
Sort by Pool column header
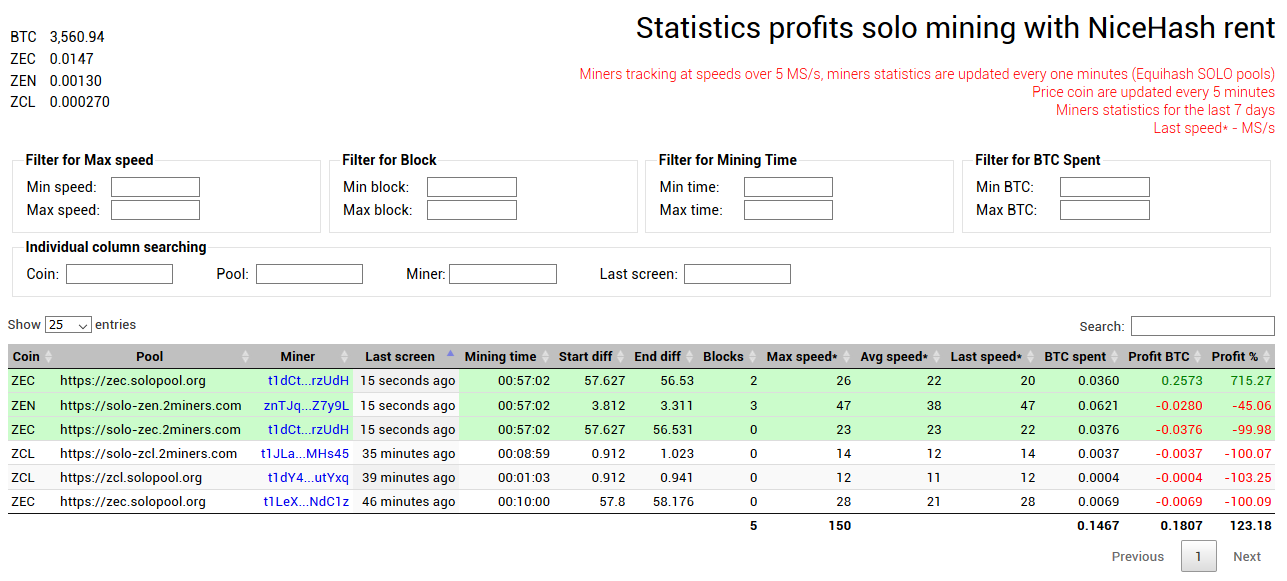(149, 357)
